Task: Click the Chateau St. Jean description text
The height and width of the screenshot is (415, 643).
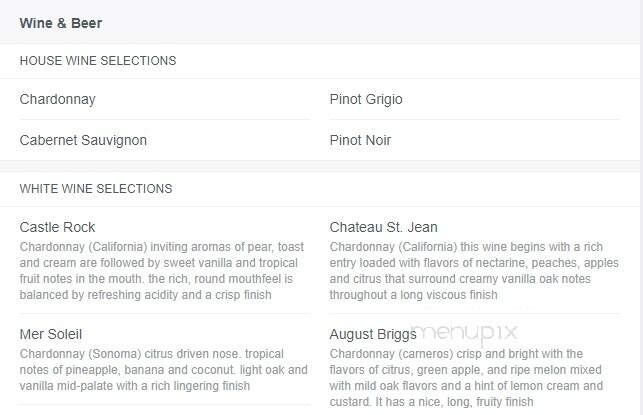Action: pyautogui.click(x=474, y=271)
